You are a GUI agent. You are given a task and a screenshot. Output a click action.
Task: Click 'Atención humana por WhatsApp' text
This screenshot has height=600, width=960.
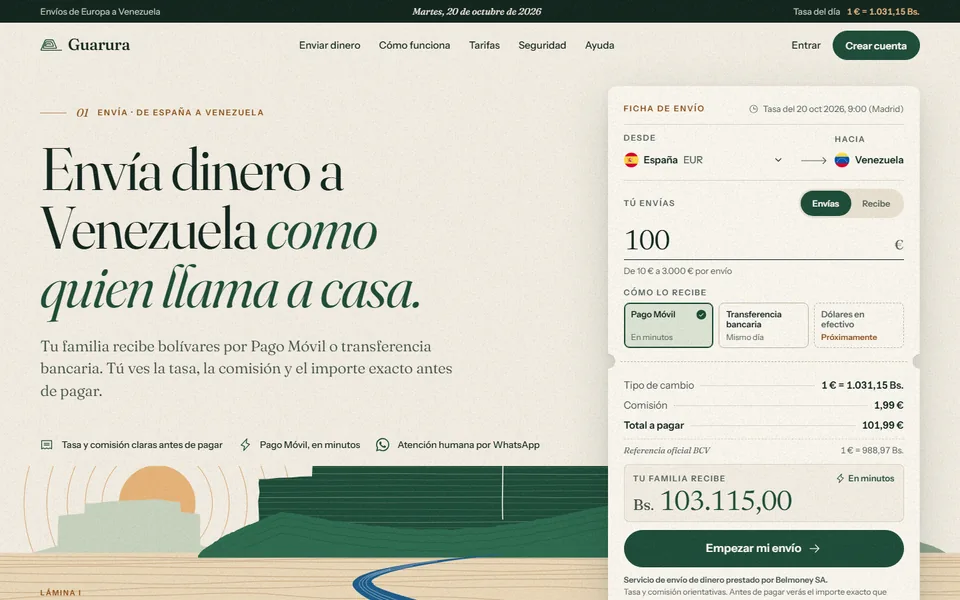[x=468, y=444]
